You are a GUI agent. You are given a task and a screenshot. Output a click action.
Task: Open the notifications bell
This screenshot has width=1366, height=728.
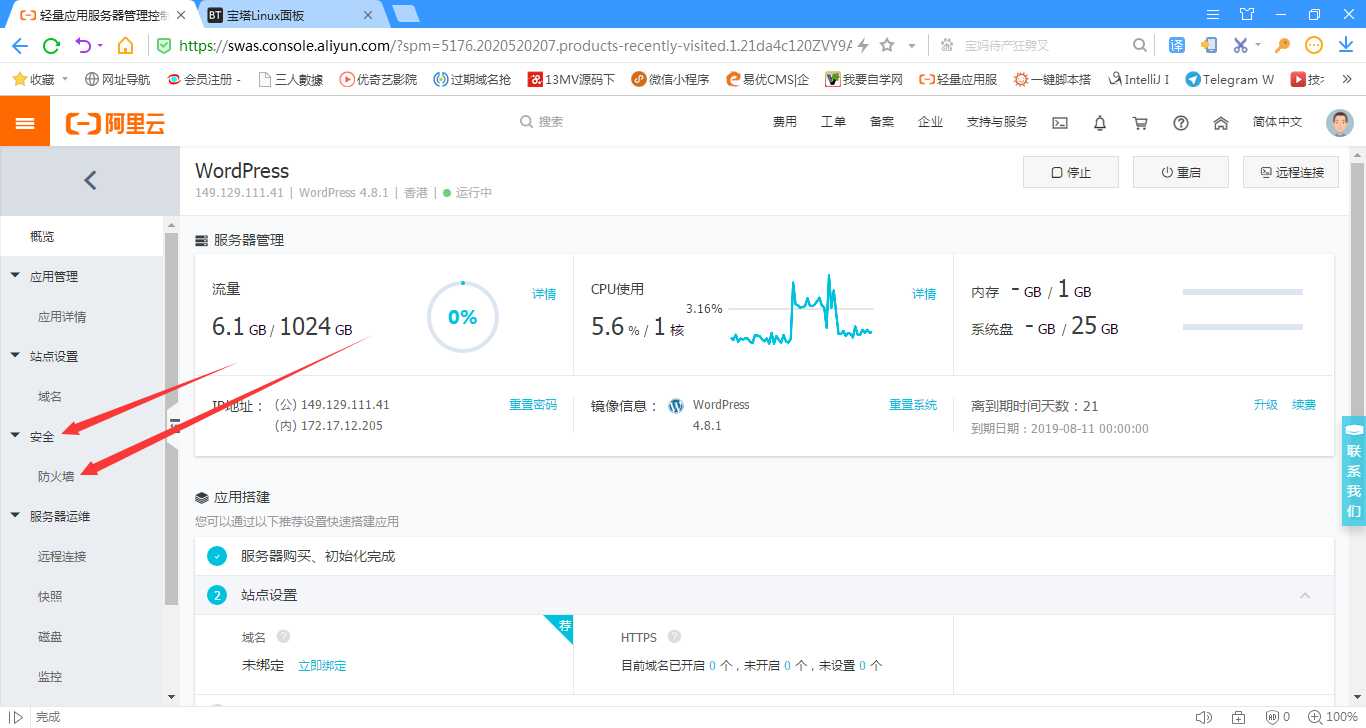click(1100, 122)
